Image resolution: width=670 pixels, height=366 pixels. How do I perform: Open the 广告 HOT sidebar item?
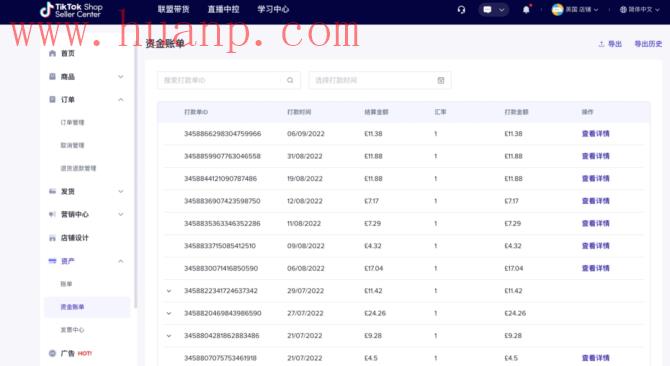(x=76, y=353)
